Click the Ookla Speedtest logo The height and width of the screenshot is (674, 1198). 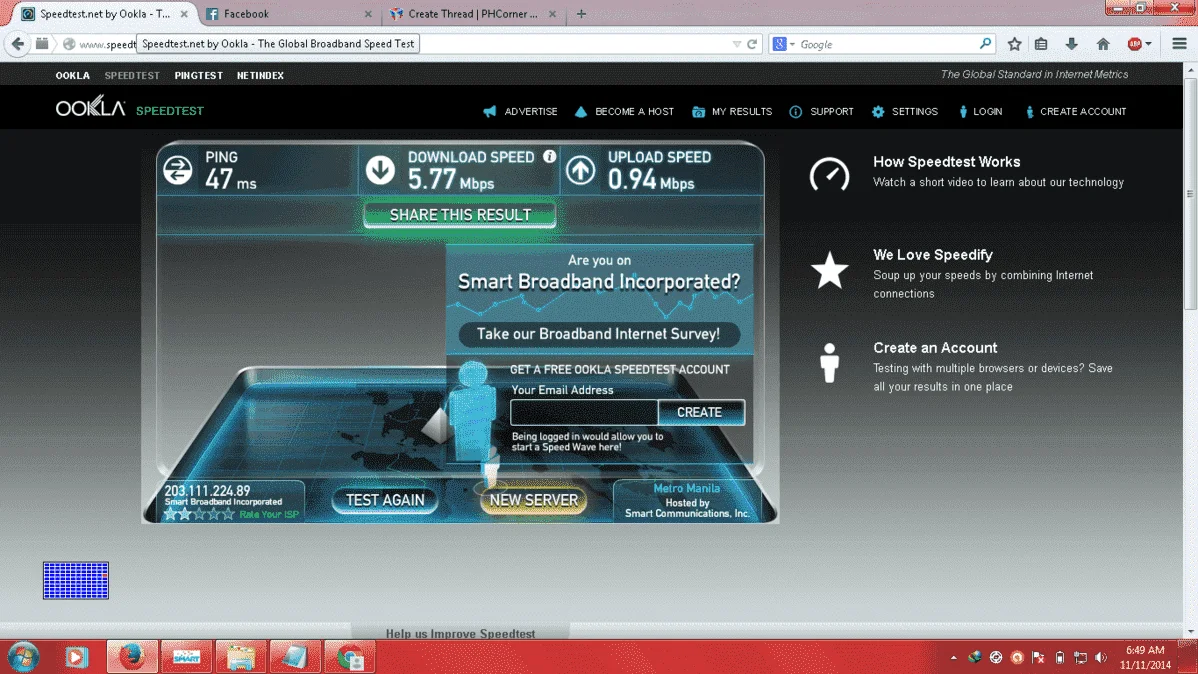pyautogui.click(x=130, y=108)
